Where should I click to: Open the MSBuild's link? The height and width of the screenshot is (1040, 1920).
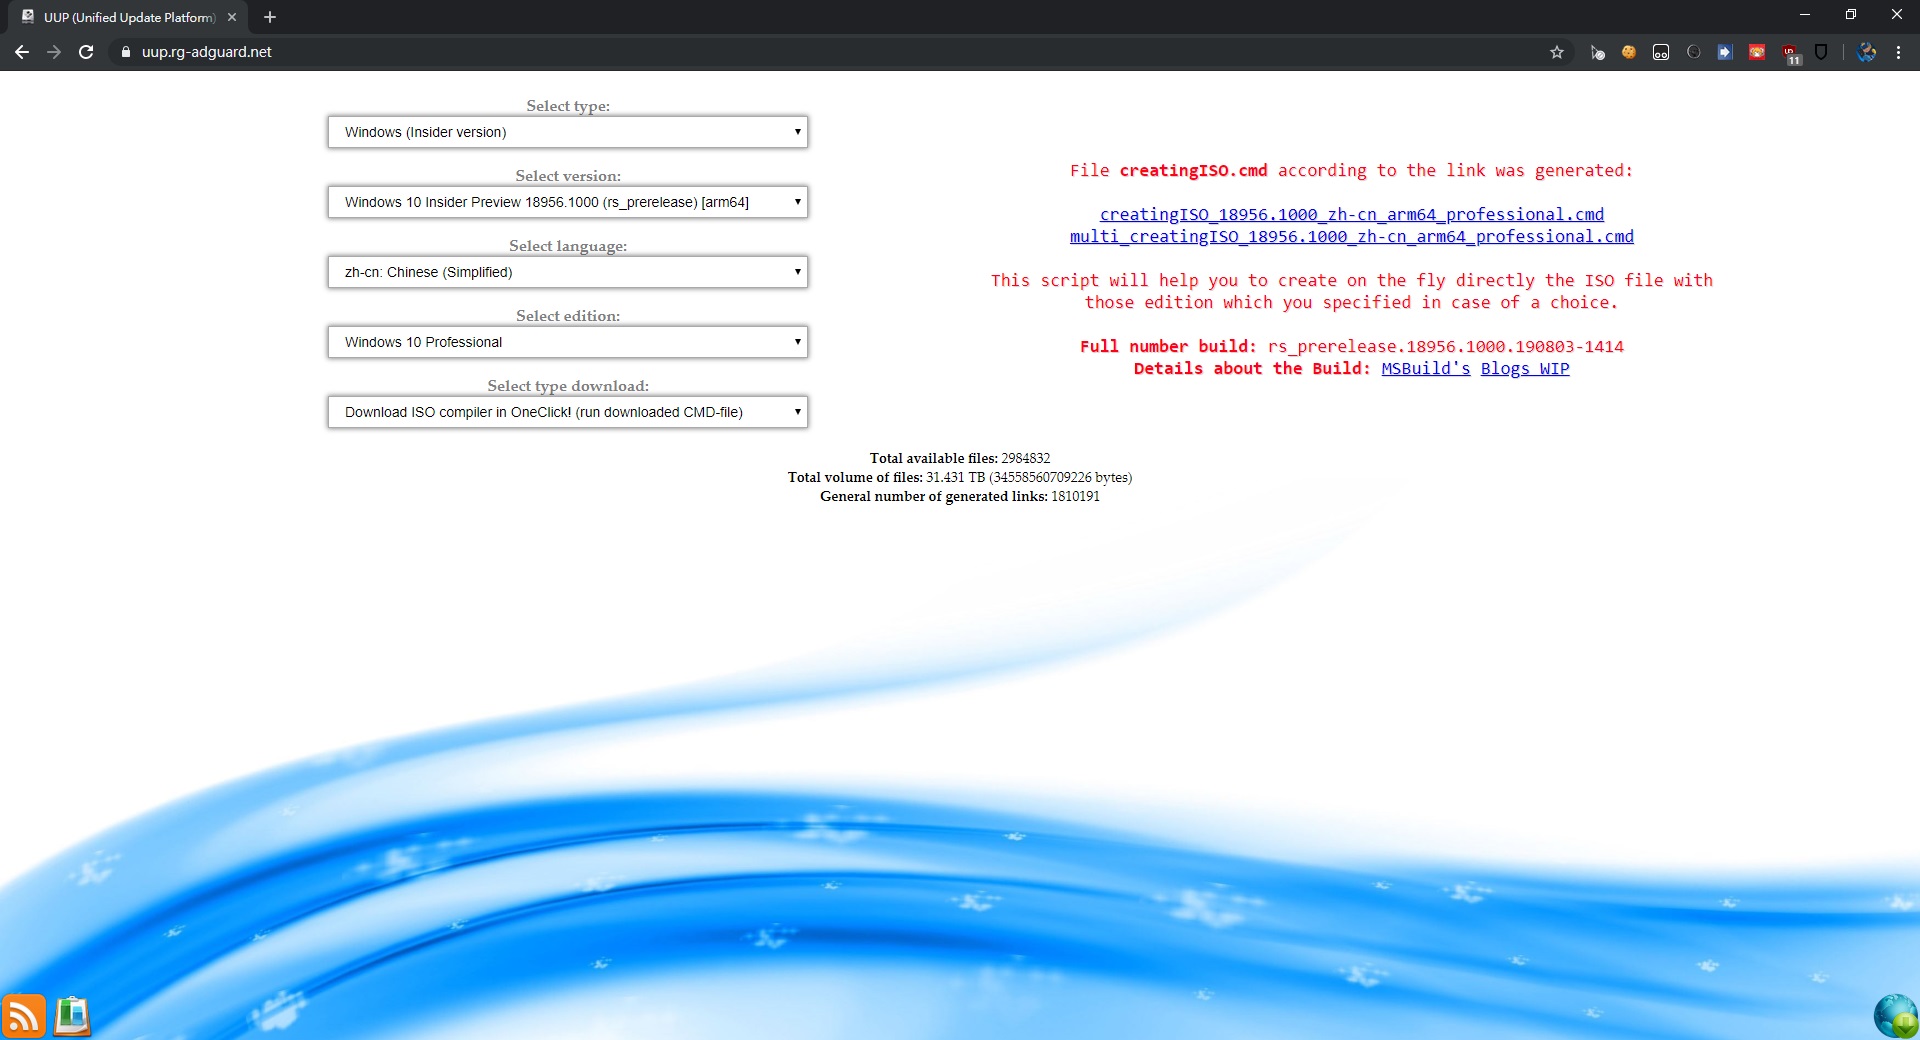pos(1426,368)
